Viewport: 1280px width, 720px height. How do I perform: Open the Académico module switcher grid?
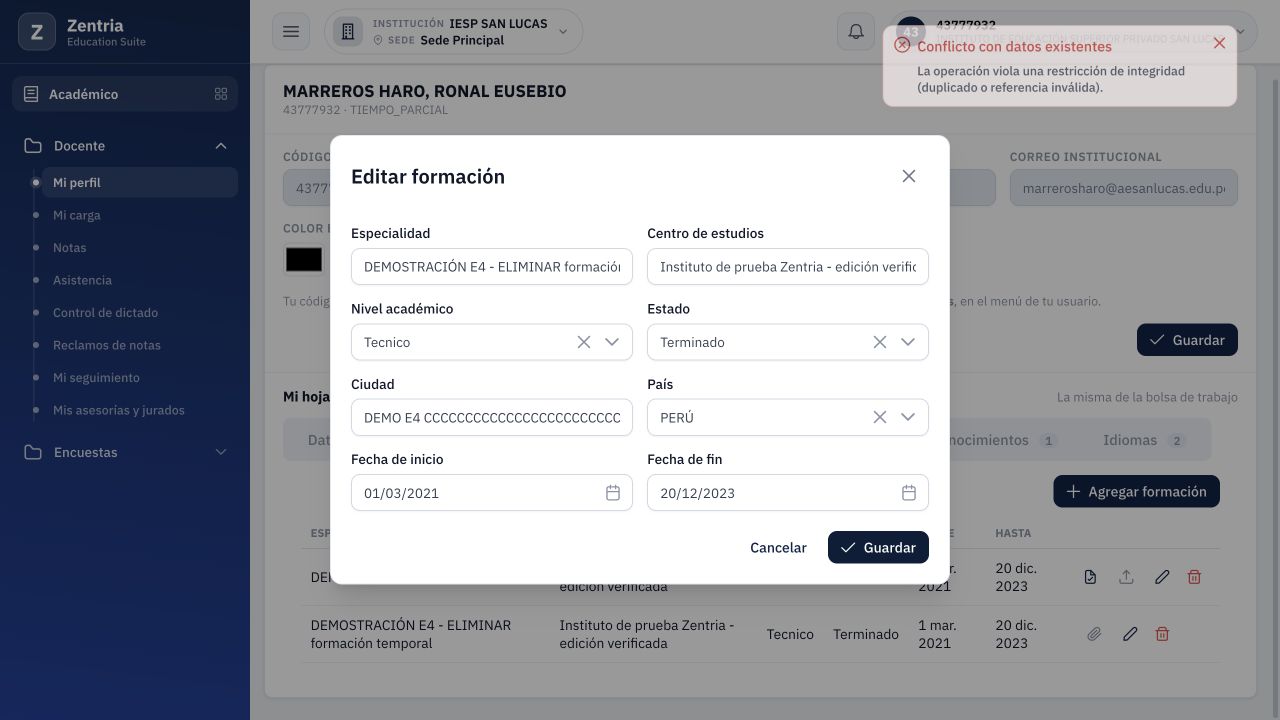pos(221,94)
